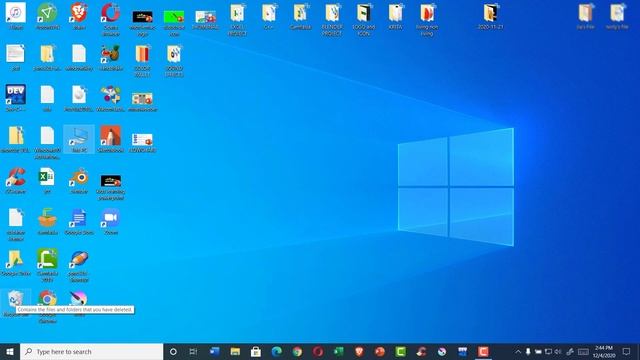Open the taskbar volume control
This screenshot has height=360, width=640.
click(558, 351)
